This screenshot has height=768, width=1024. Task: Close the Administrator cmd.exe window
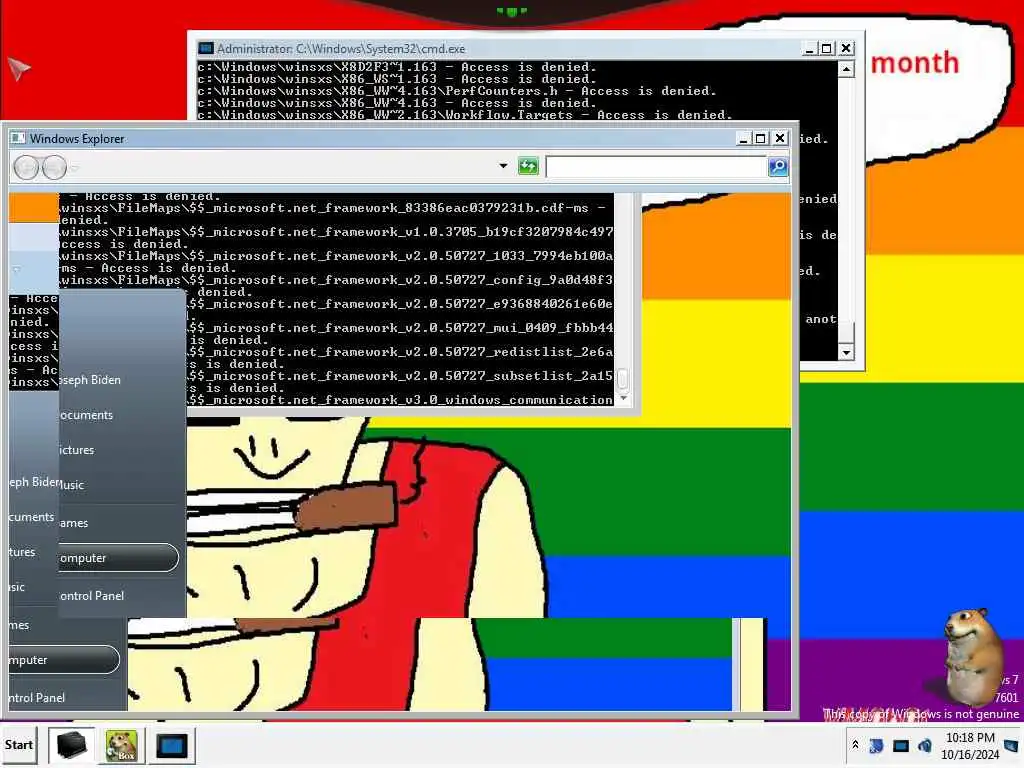coord(846,48)
